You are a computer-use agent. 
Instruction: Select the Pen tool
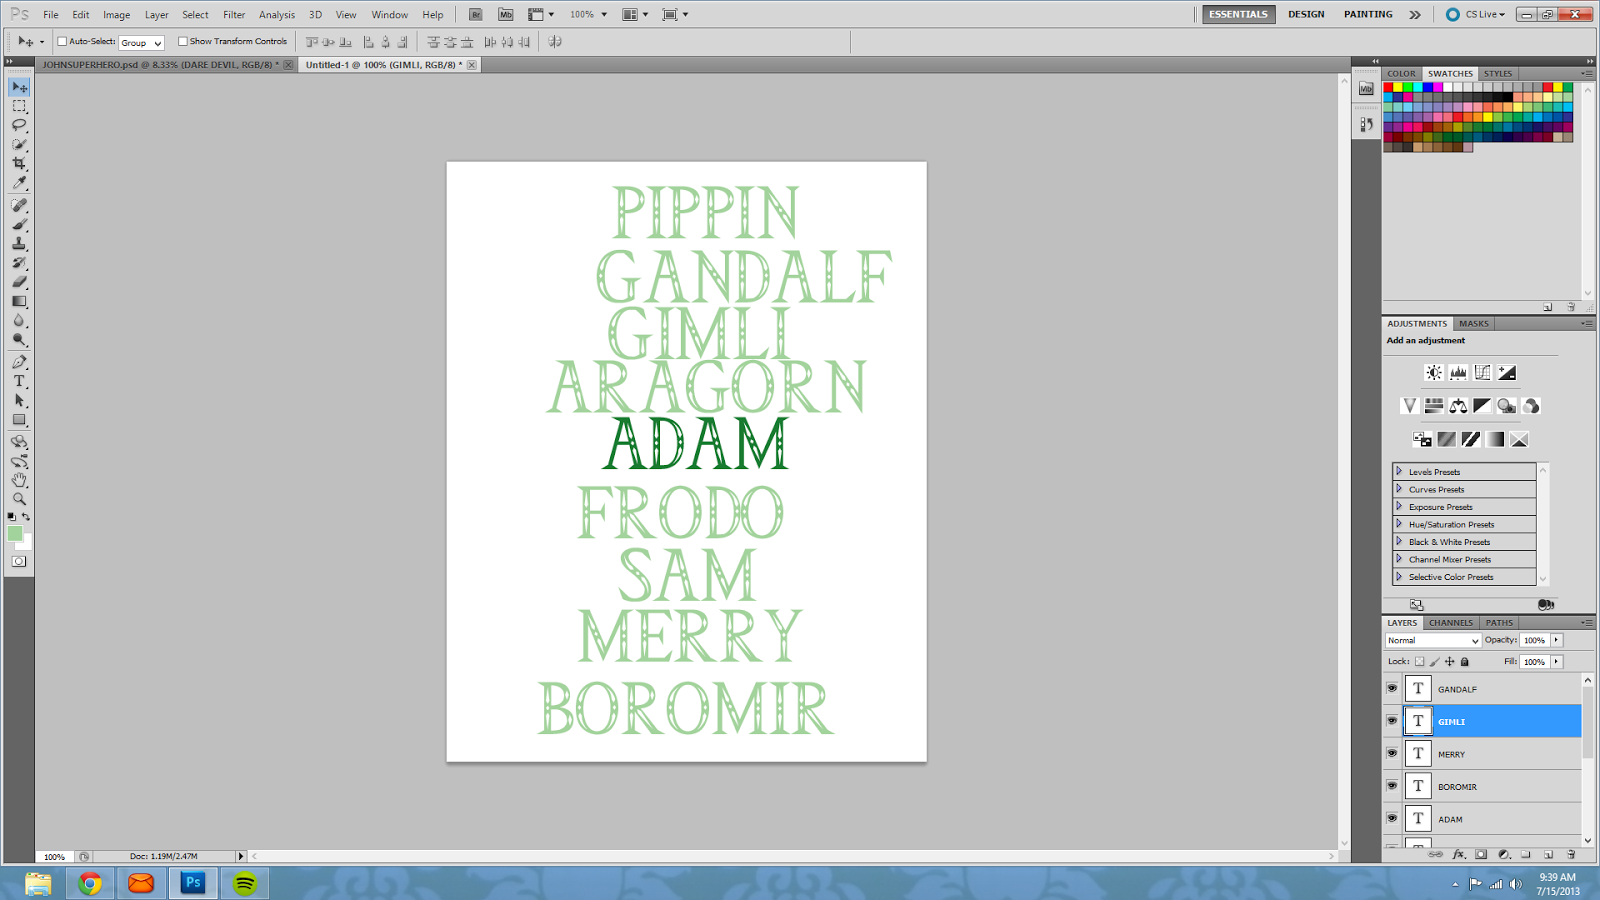[x=19, y=362]
